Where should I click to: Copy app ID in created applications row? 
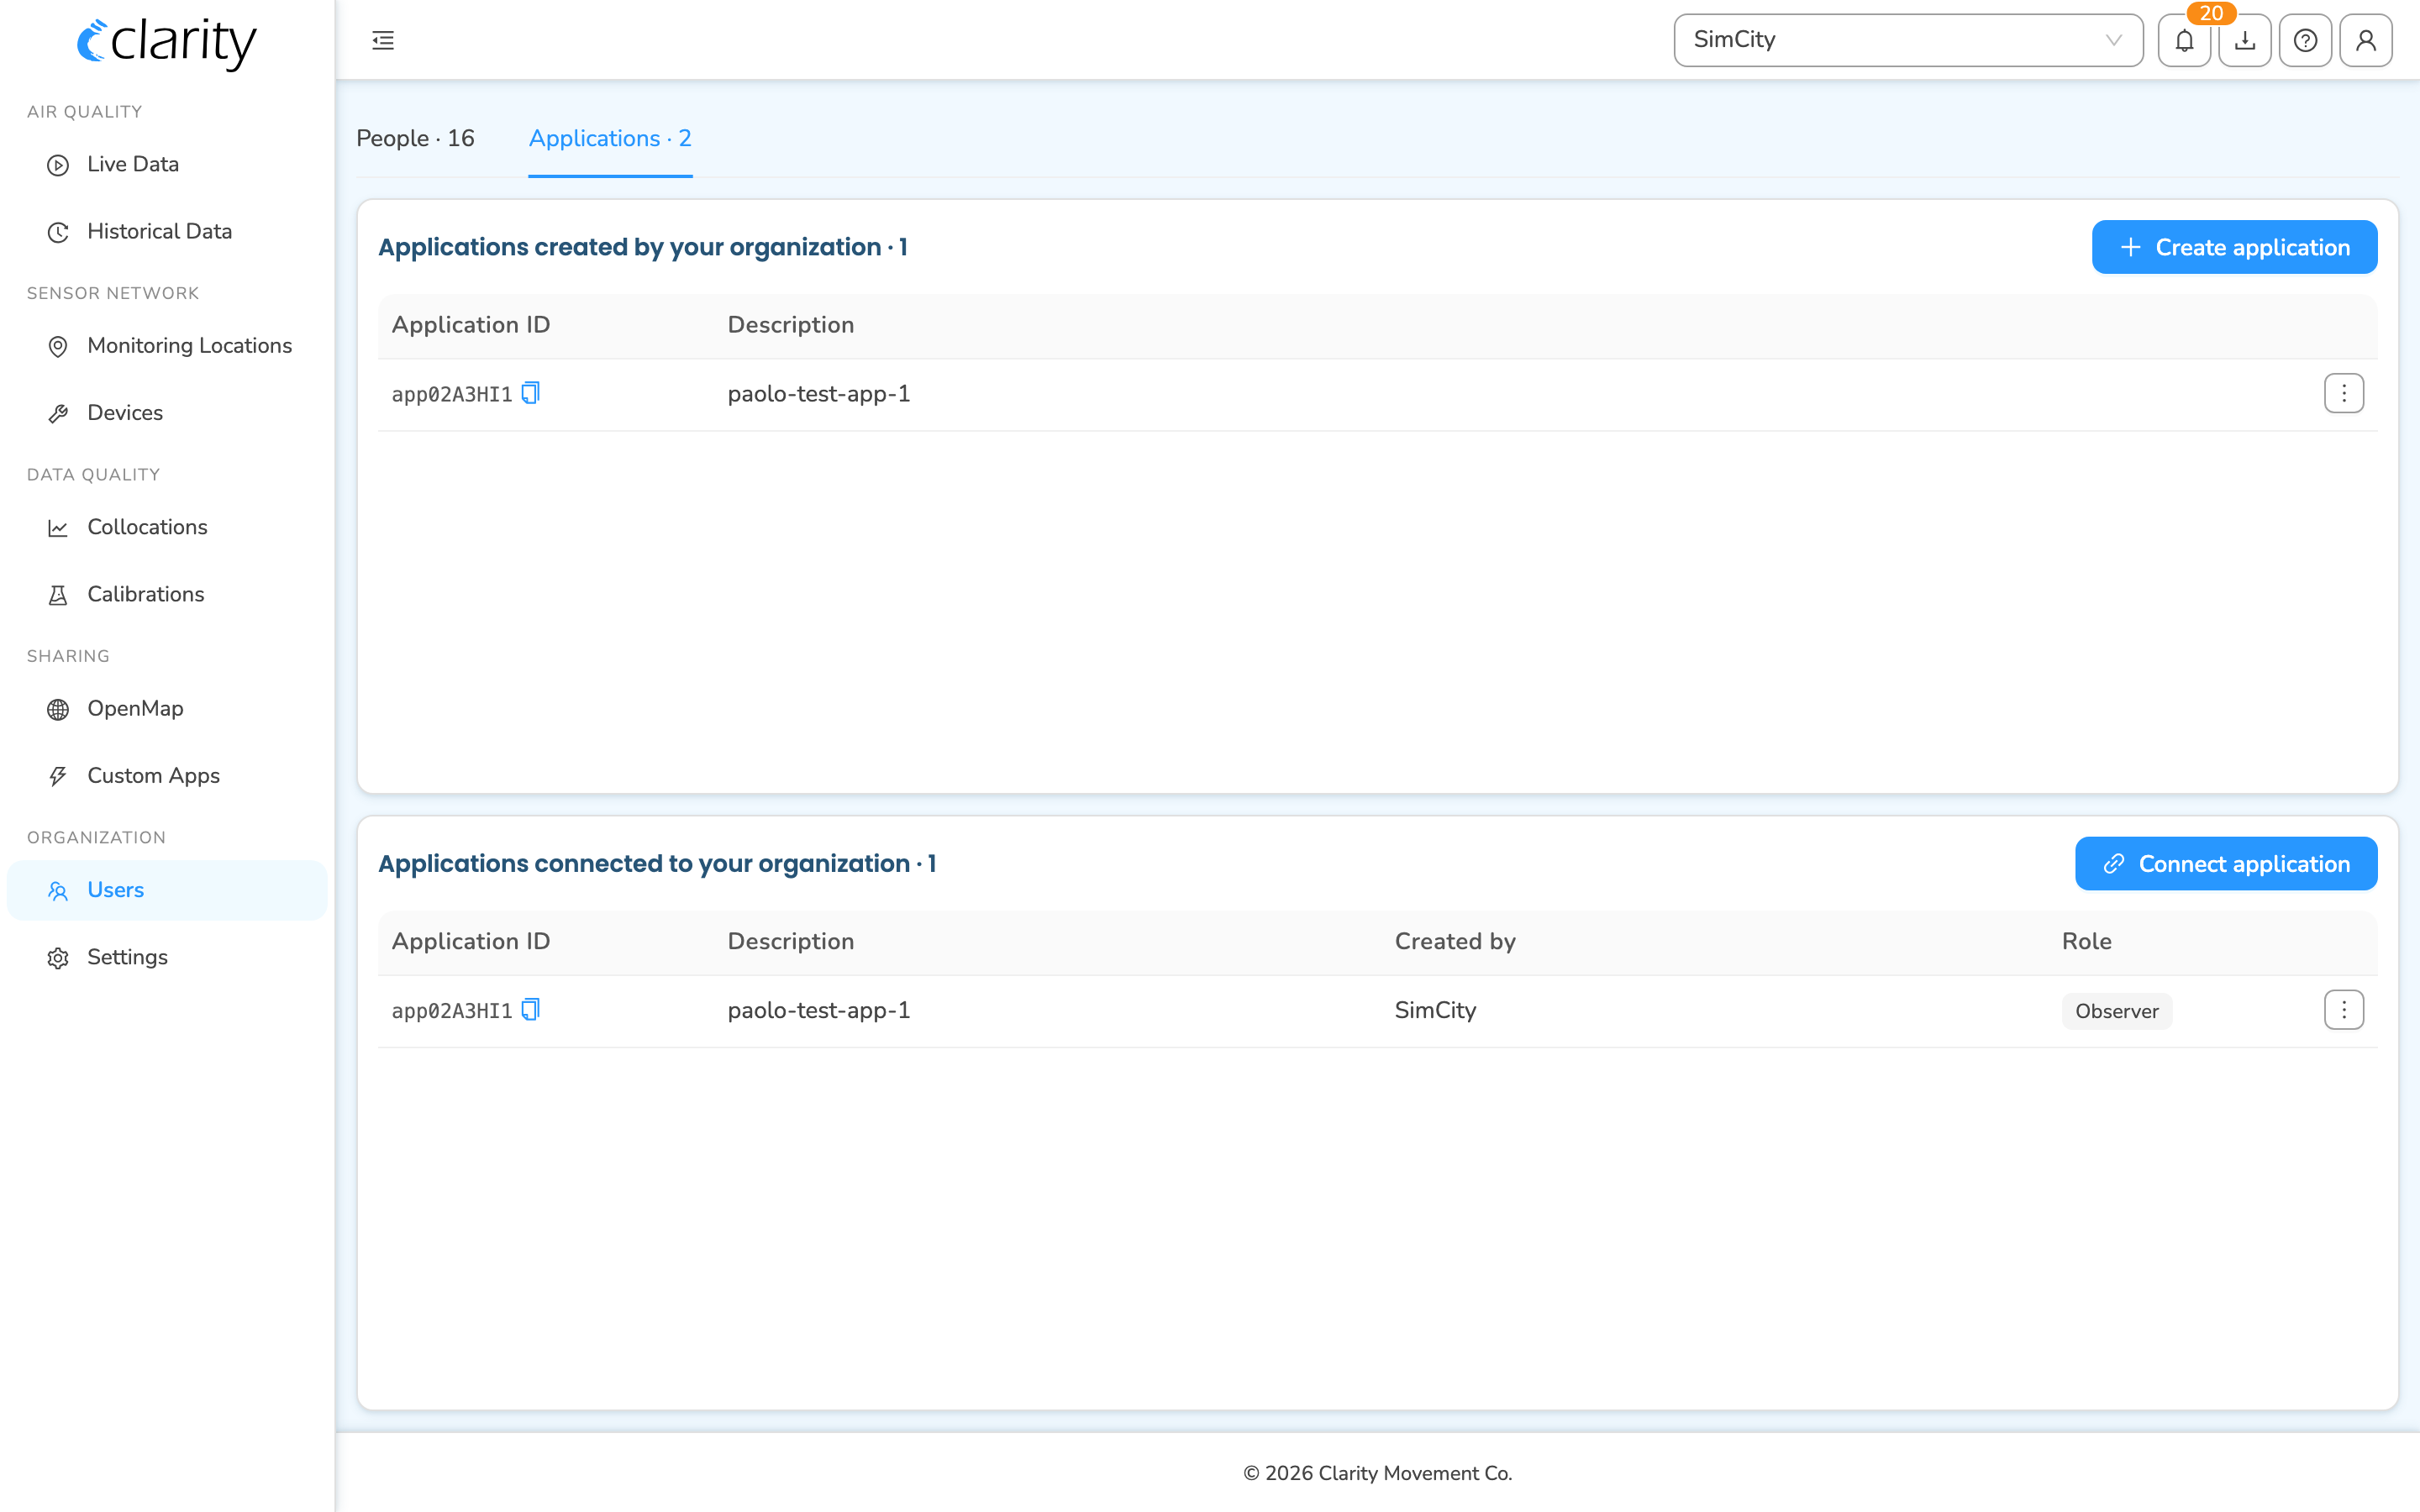point(531,393)
